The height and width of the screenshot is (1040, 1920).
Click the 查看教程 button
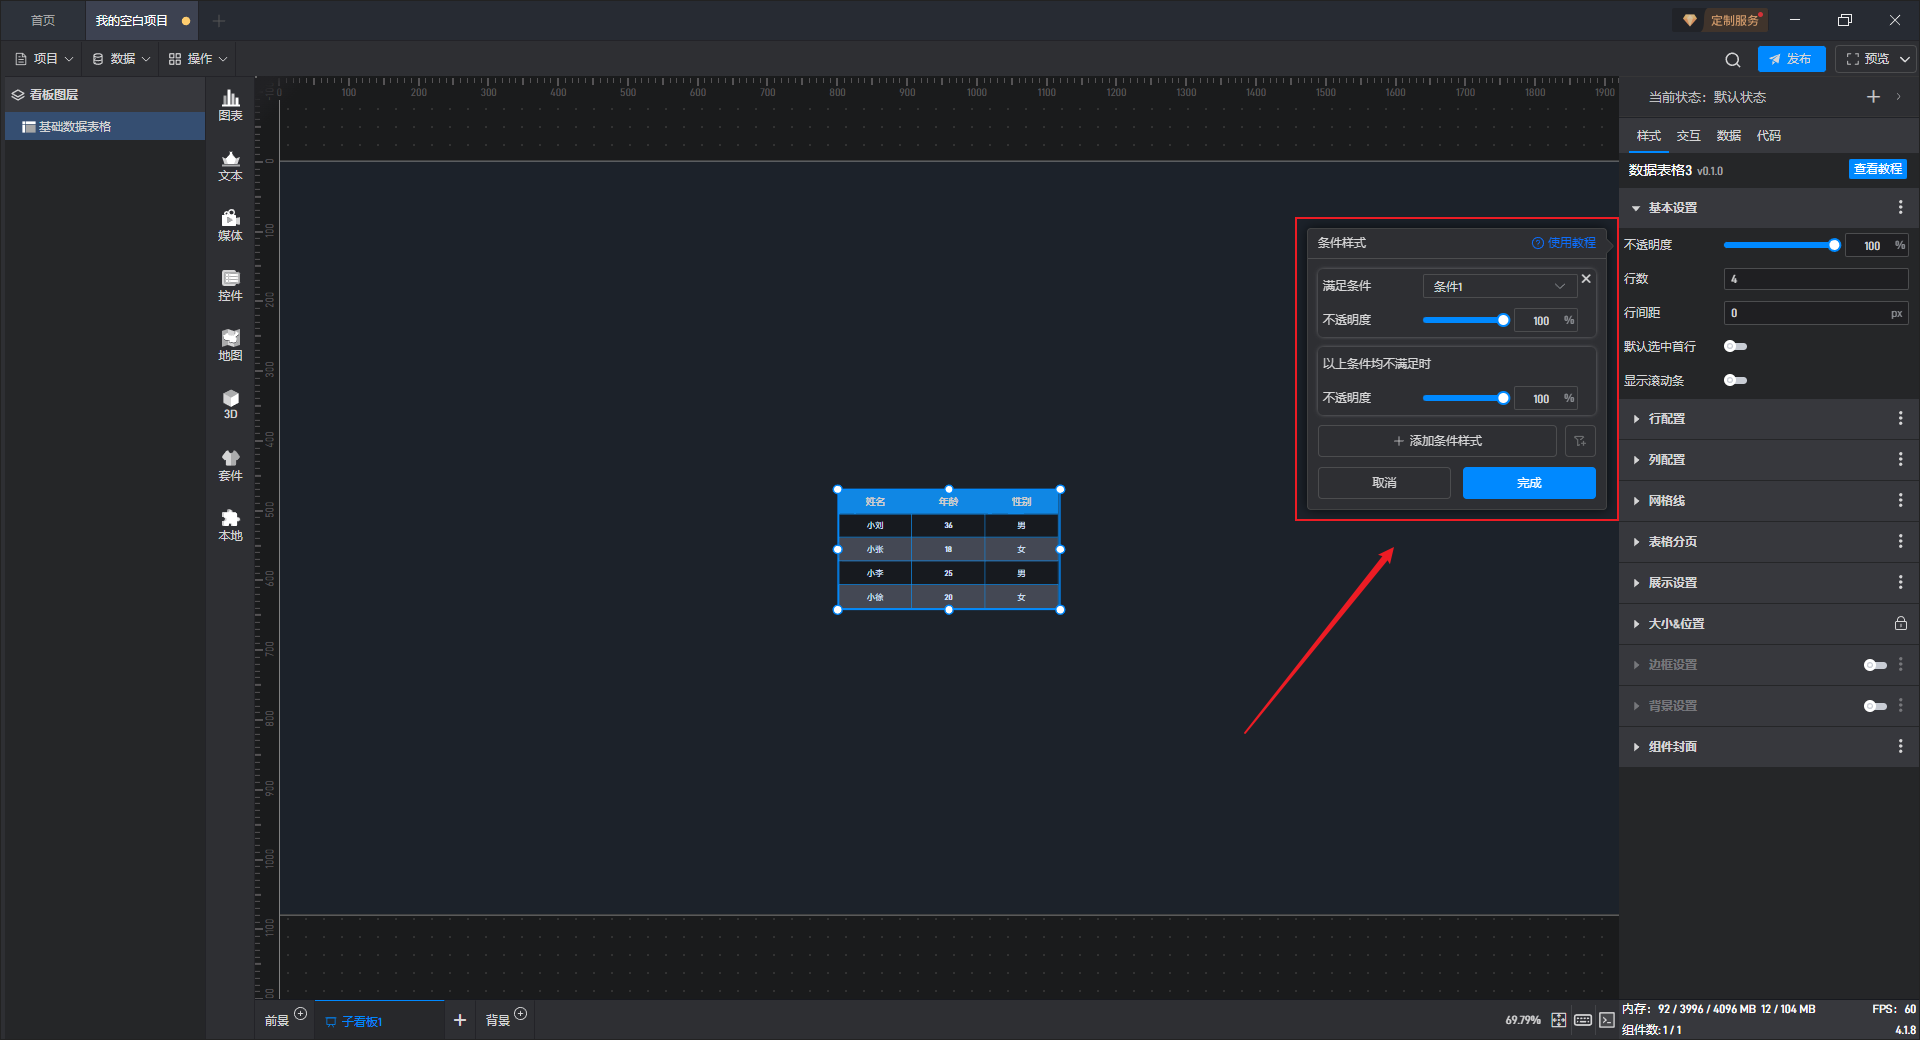point(1878,169)
